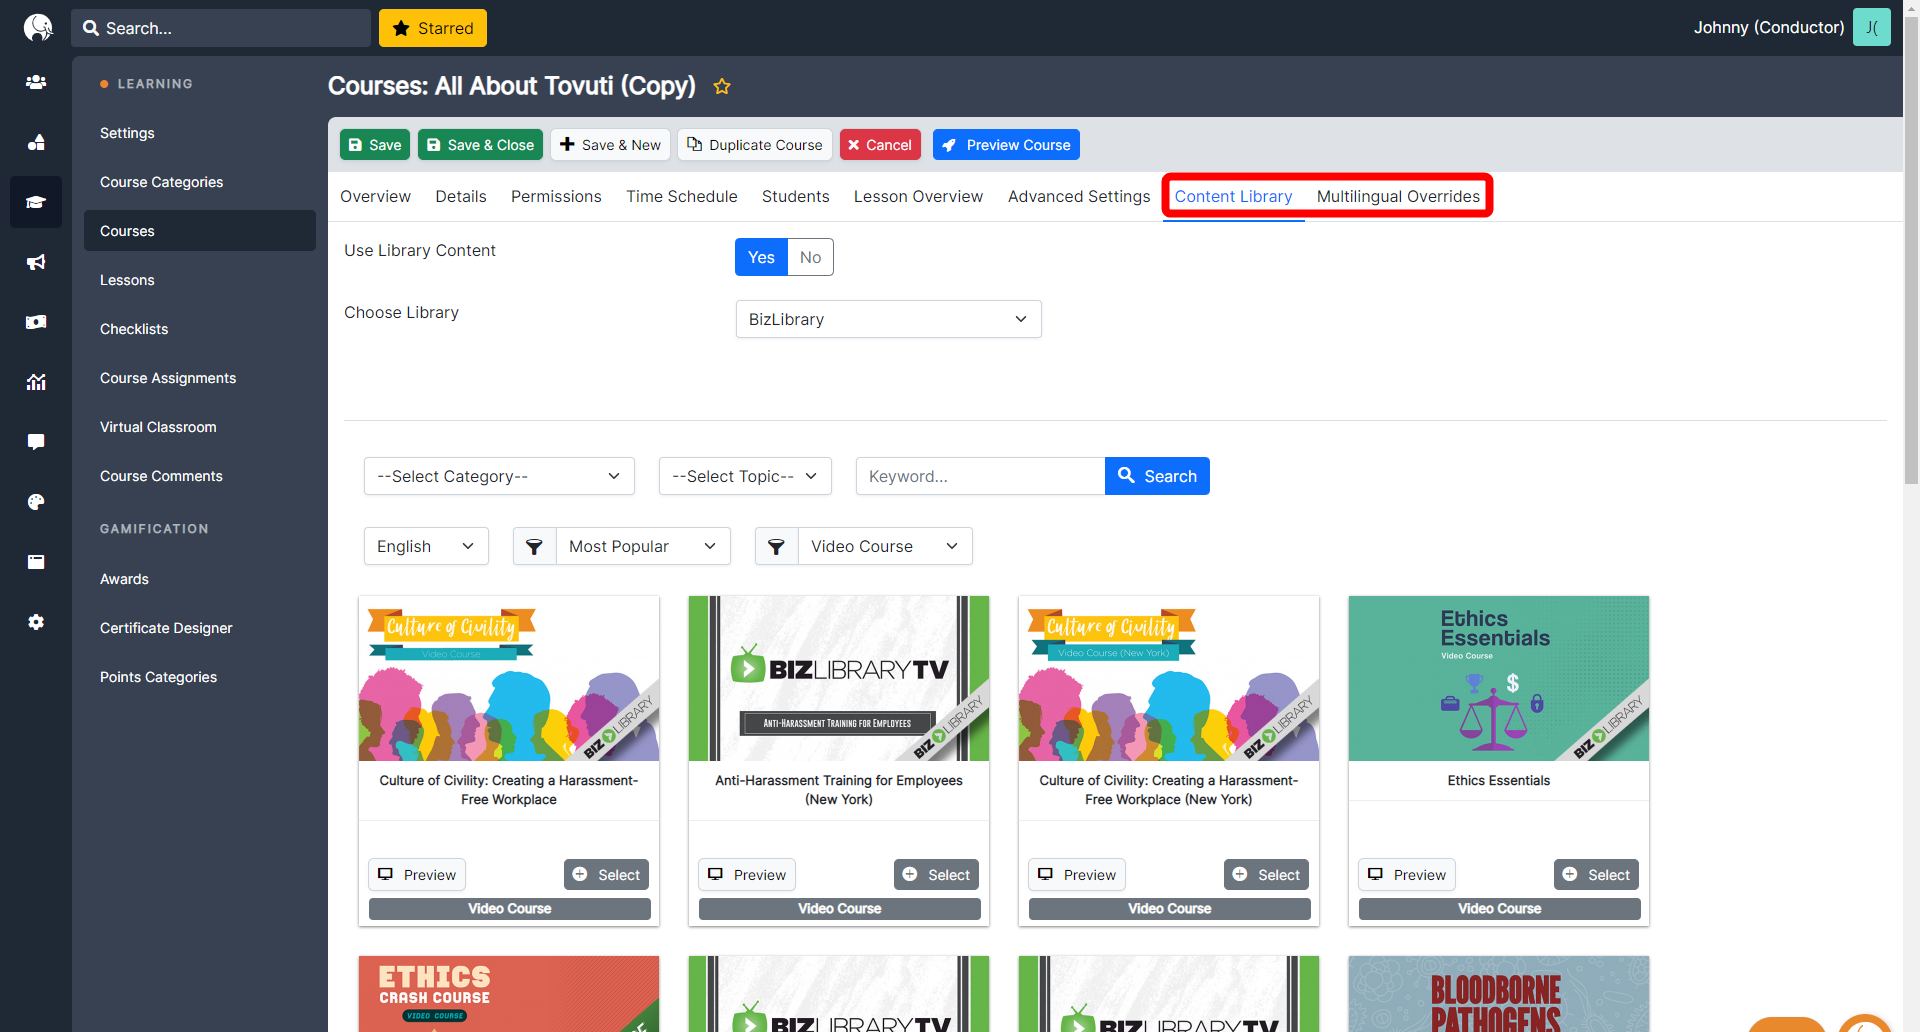Click the user avatar icon
Viewport: 1920px width, 1032px height.
(x=1872, y=27)
